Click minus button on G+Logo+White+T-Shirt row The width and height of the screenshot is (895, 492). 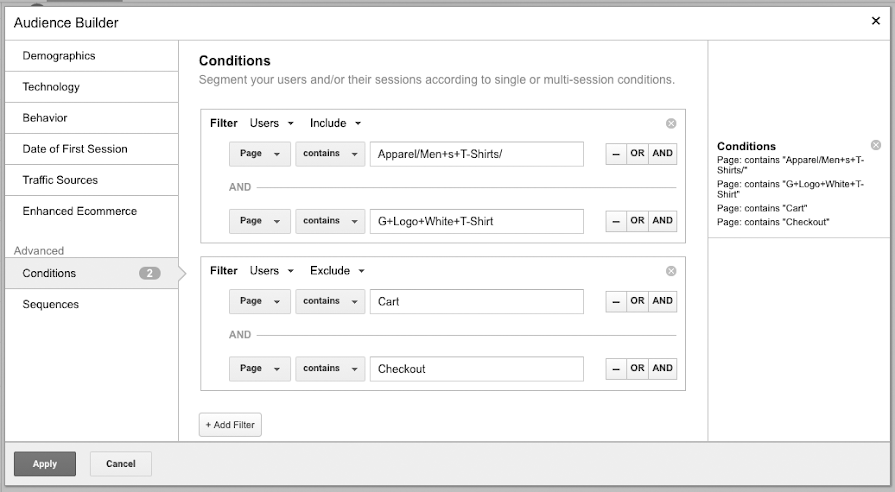tap(616, 221)
